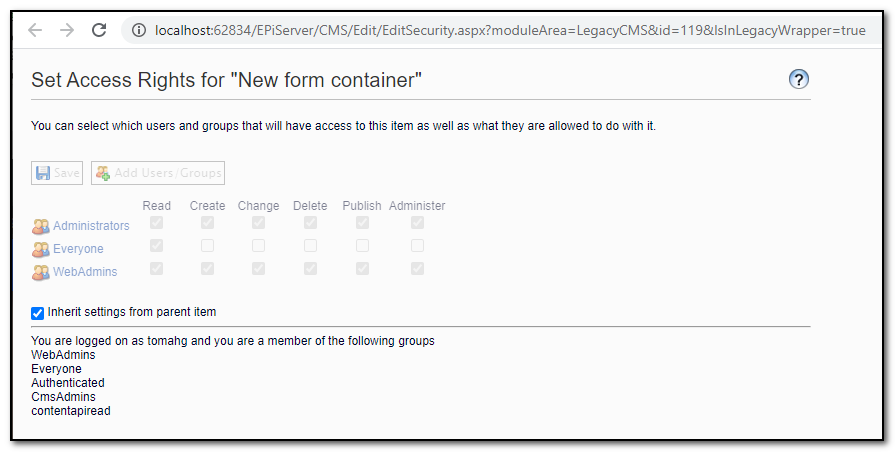The width and height of the screenshot is (895, 452).
Task: Click Add Users/Groups button
Action: (158, 173)
